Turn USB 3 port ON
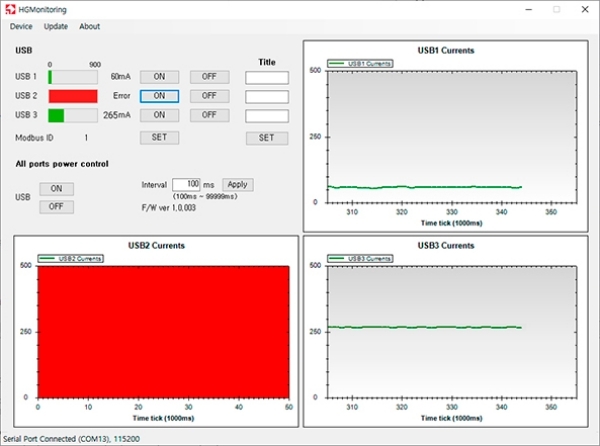600x446 pixels. (159, 115)
